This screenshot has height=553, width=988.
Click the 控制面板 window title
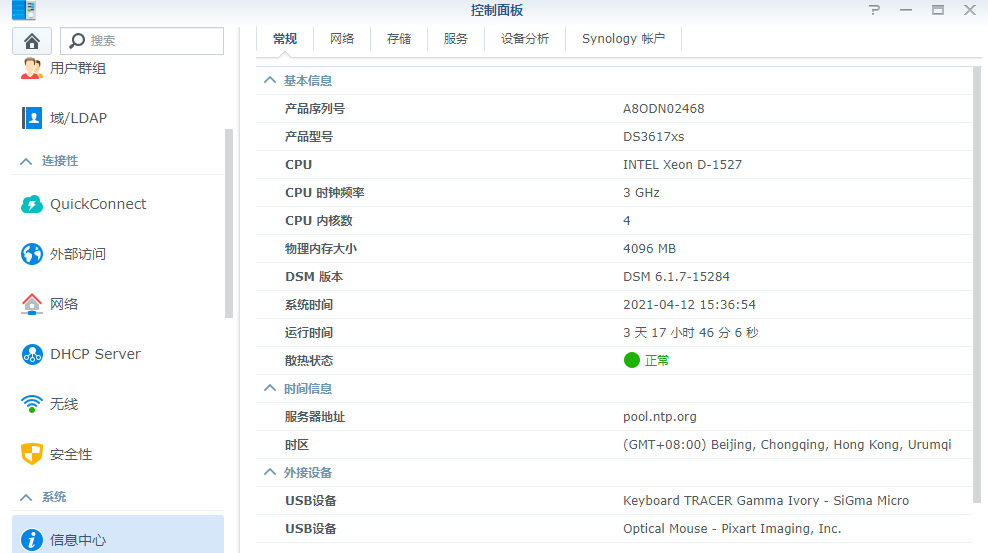pos(497,10)
